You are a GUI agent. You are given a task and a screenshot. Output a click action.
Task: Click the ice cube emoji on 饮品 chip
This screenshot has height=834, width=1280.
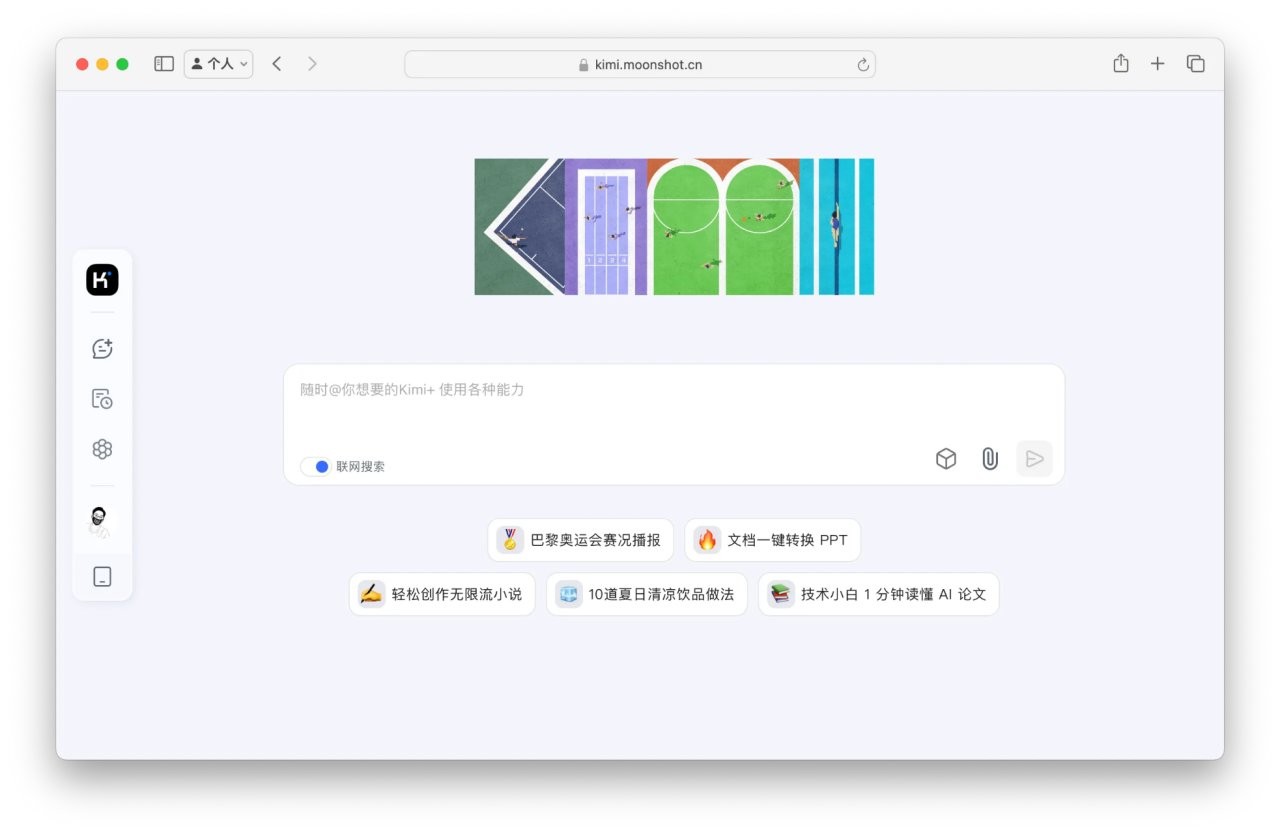point(569,594)
